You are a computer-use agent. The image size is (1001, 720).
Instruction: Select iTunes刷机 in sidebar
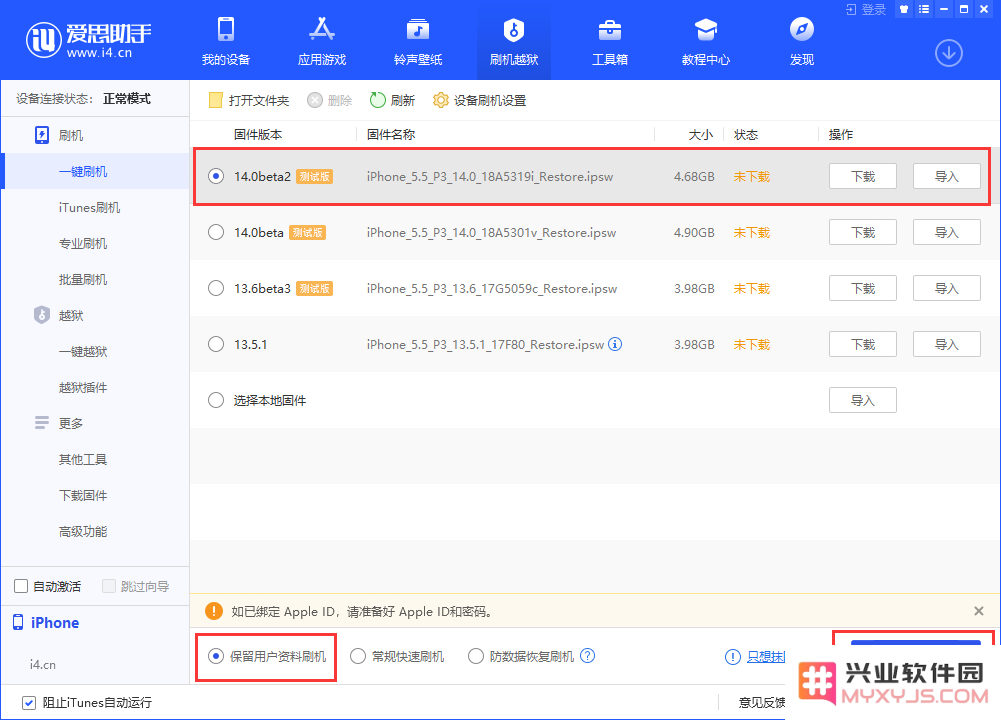(x=89, y=207)
